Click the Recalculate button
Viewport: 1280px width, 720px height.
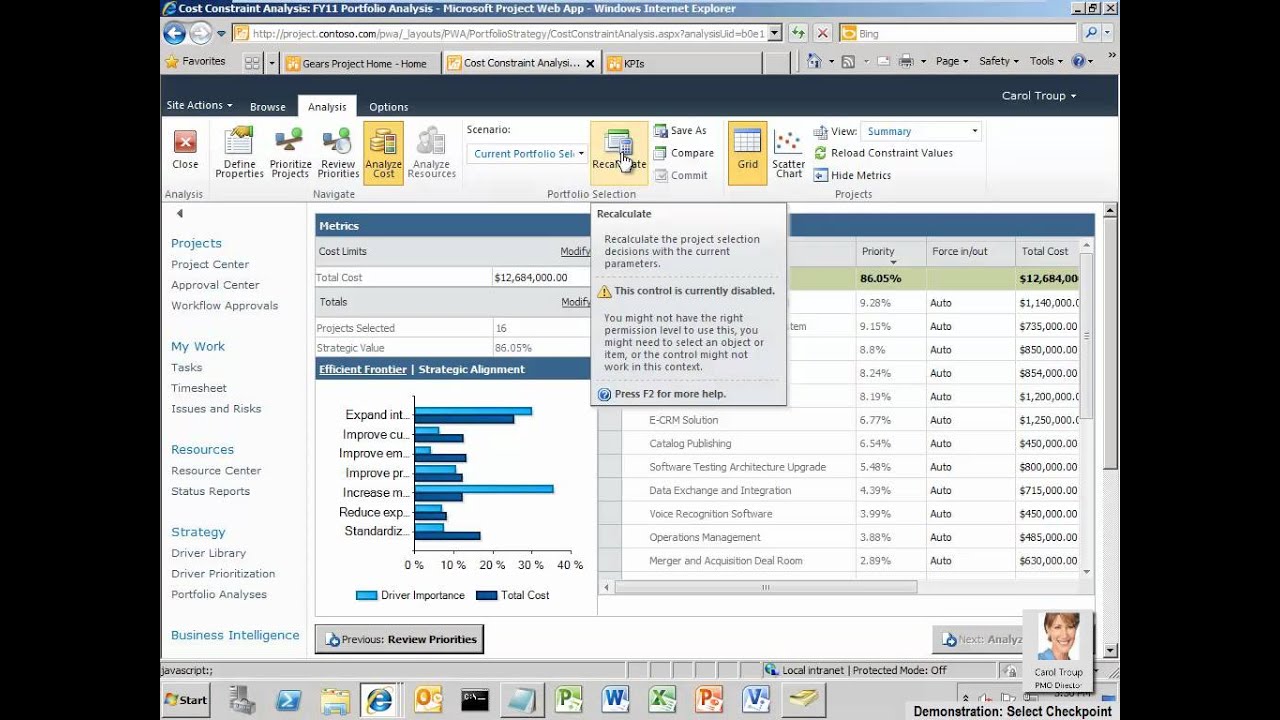(619, 153)
